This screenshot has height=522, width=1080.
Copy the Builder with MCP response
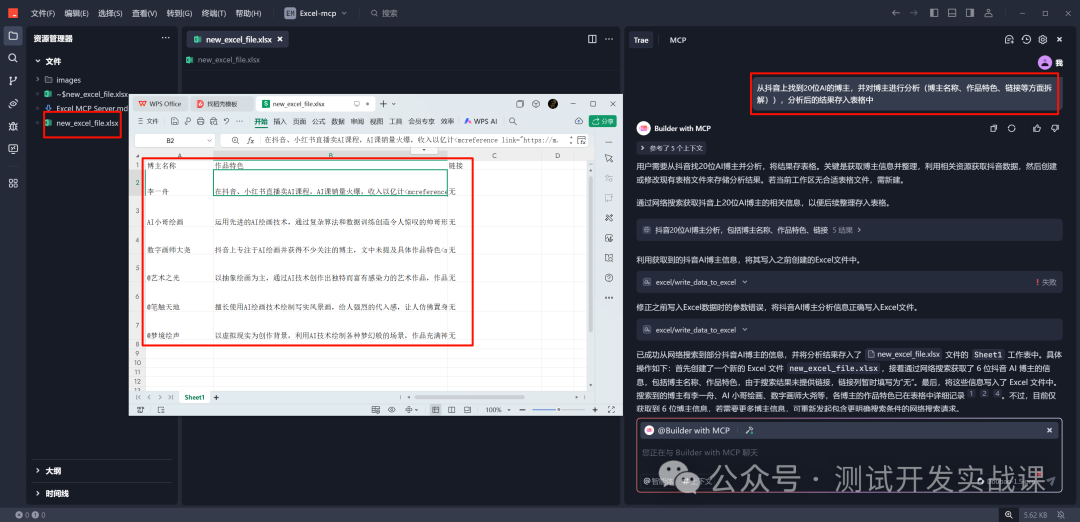click(x=994, y=128)
